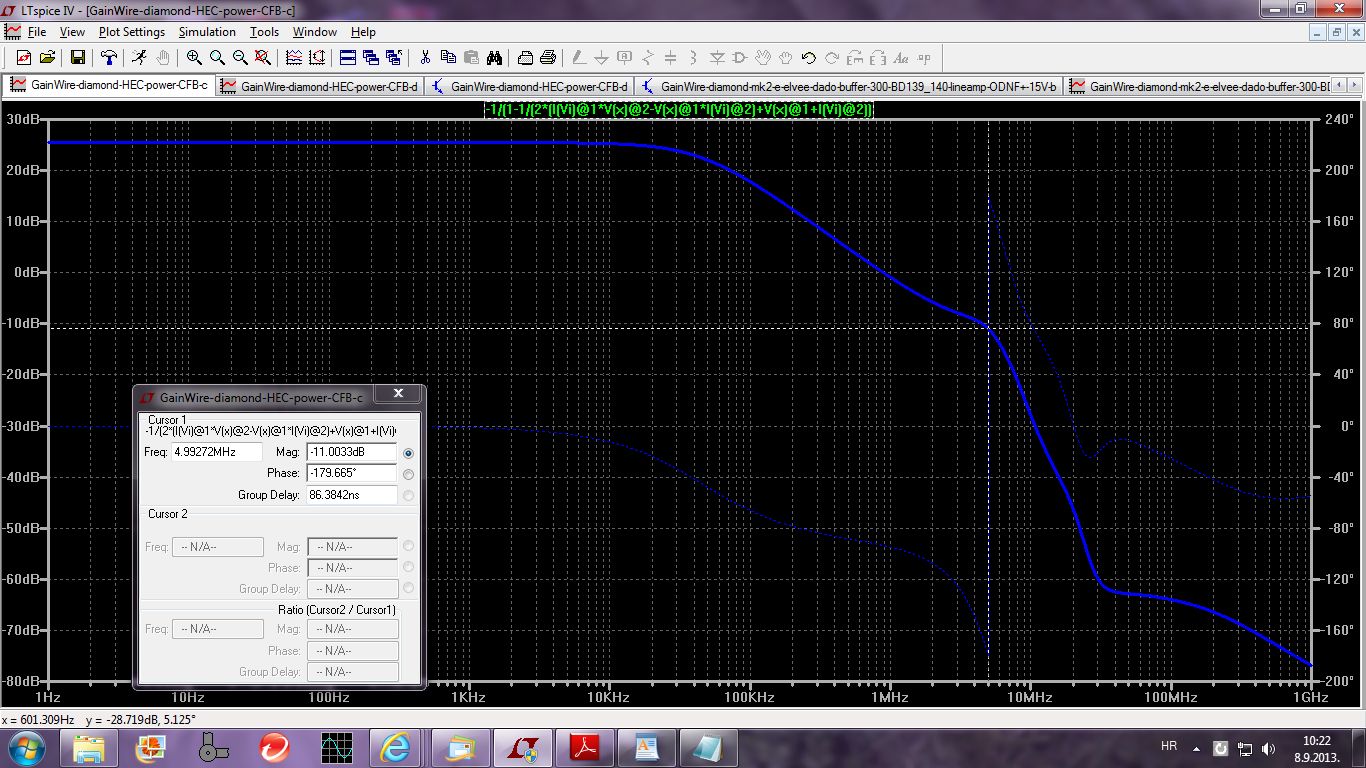Switch to the GainWire-diamond-HEC-power-CFB-d plot tab
This screenshot has width=1366, height=768.
pos(320,86)
